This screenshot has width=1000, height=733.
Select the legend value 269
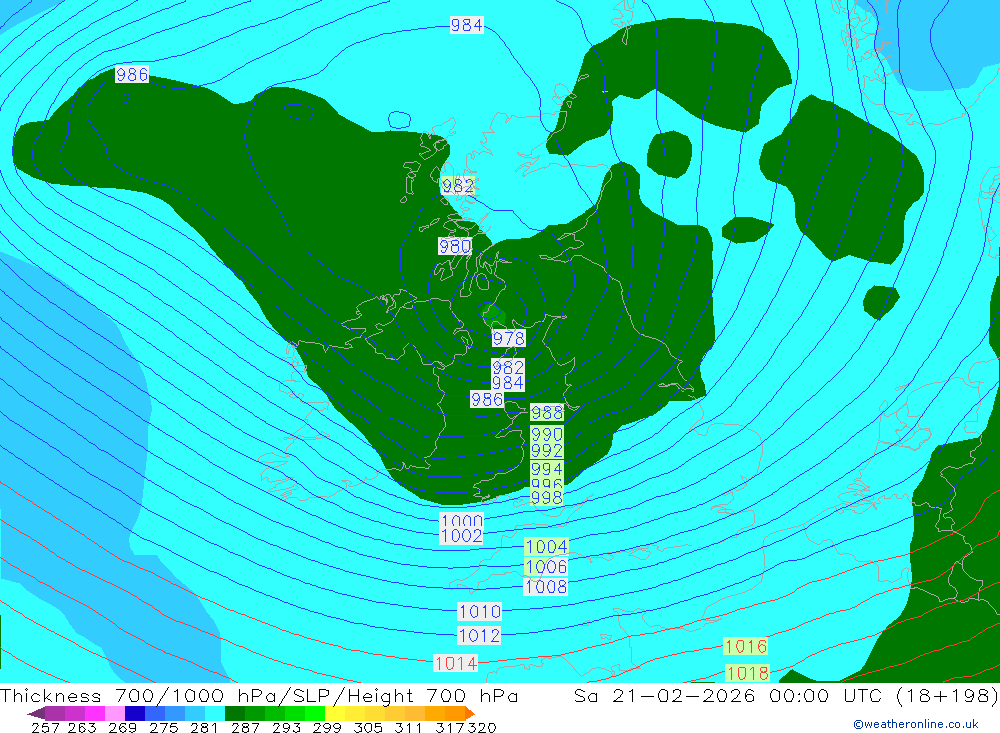coord(122,727)
